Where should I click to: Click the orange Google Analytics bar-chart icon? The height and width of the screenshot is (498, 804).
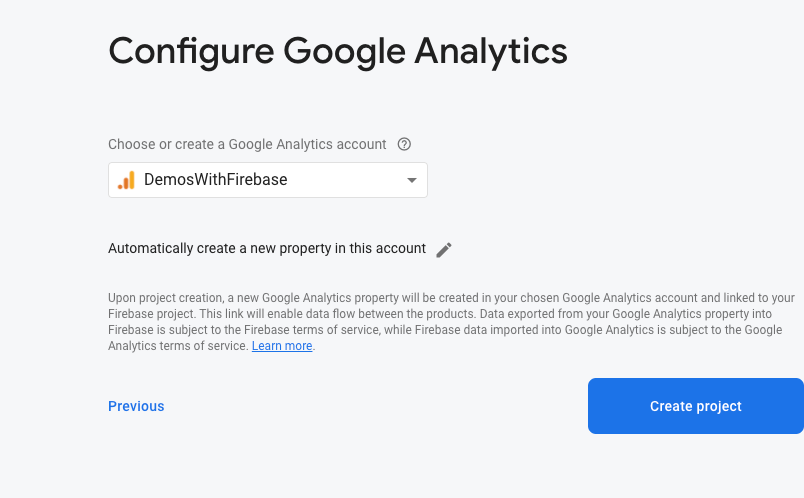point(126,180)
